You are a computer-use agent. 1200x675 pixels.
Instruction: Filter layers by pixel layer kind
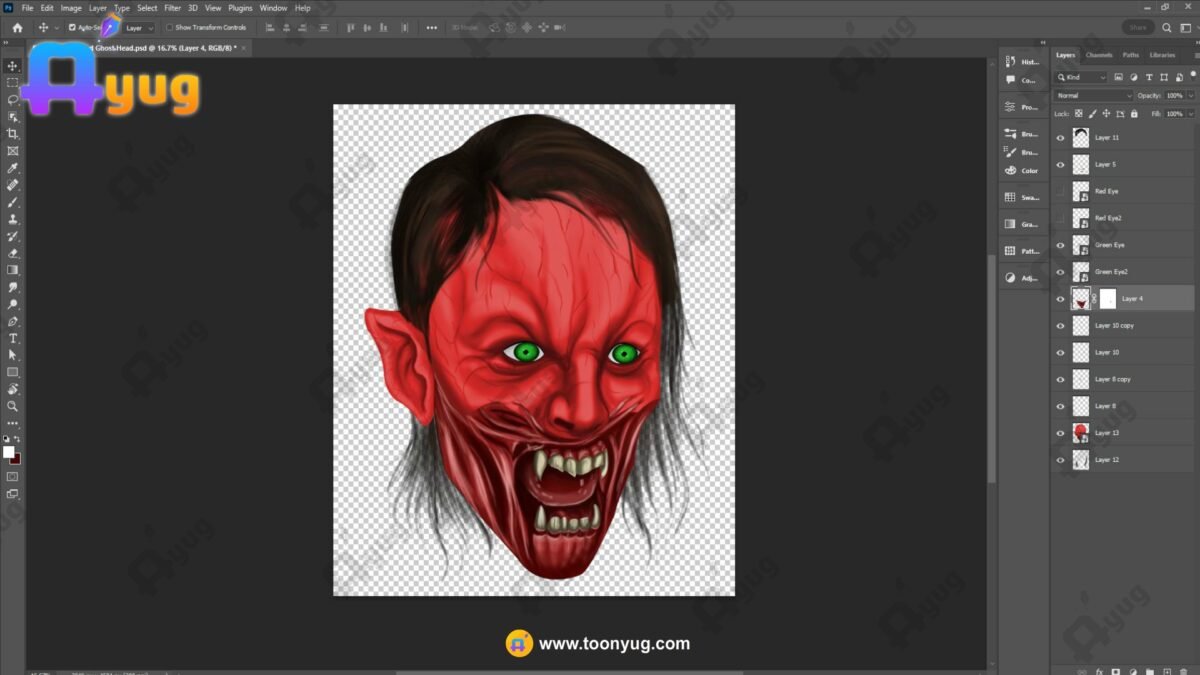(1118, 77)
